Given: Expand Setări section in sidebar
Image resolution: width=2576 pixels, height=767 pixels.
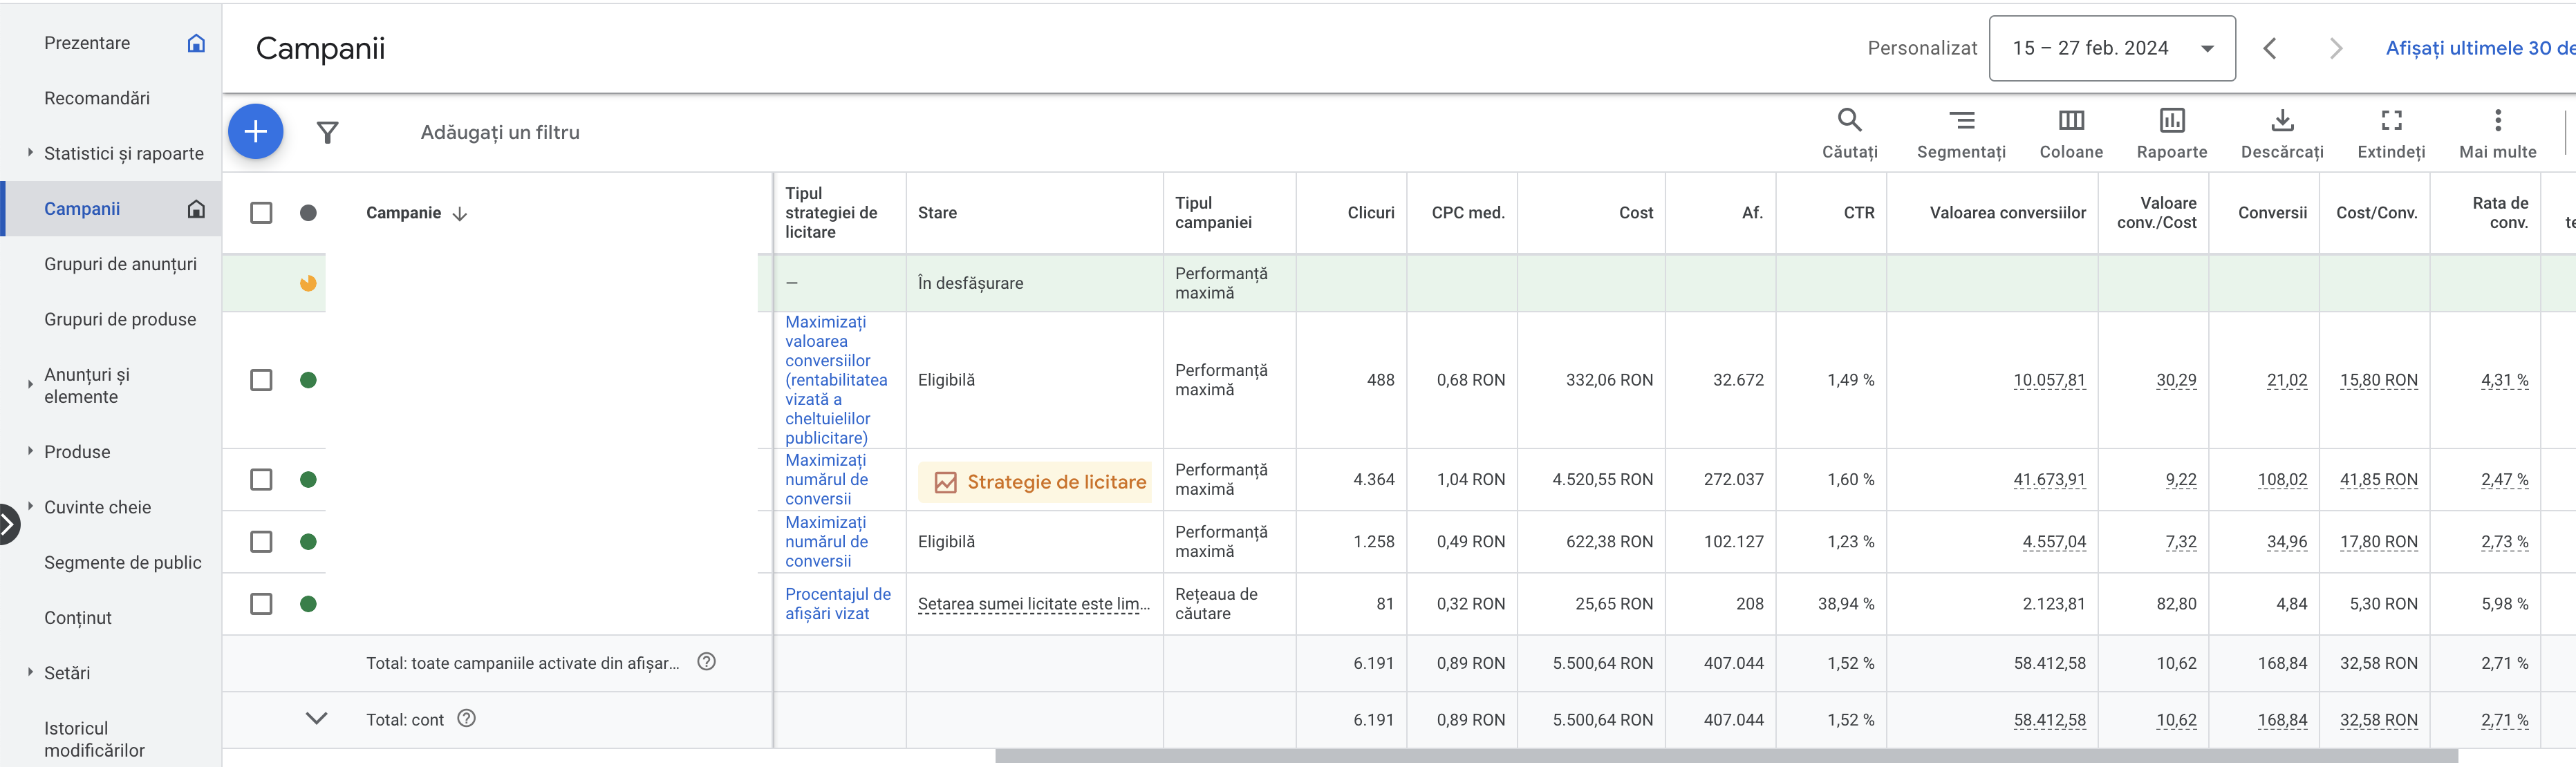Looking at the screenshot, I should (30, 672).
